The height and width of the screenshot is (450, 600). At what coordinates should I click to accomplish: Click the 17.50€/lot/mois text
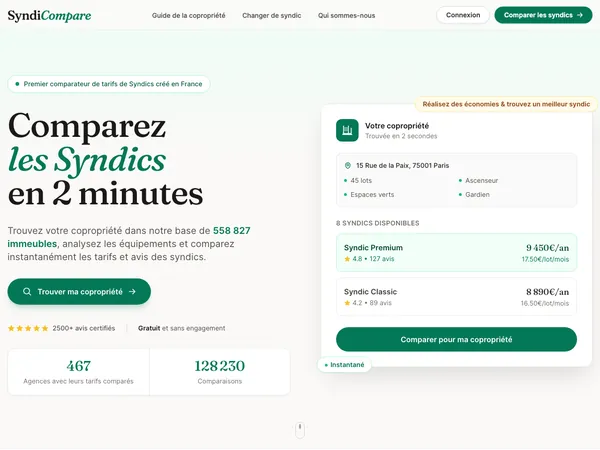point(545,259)
